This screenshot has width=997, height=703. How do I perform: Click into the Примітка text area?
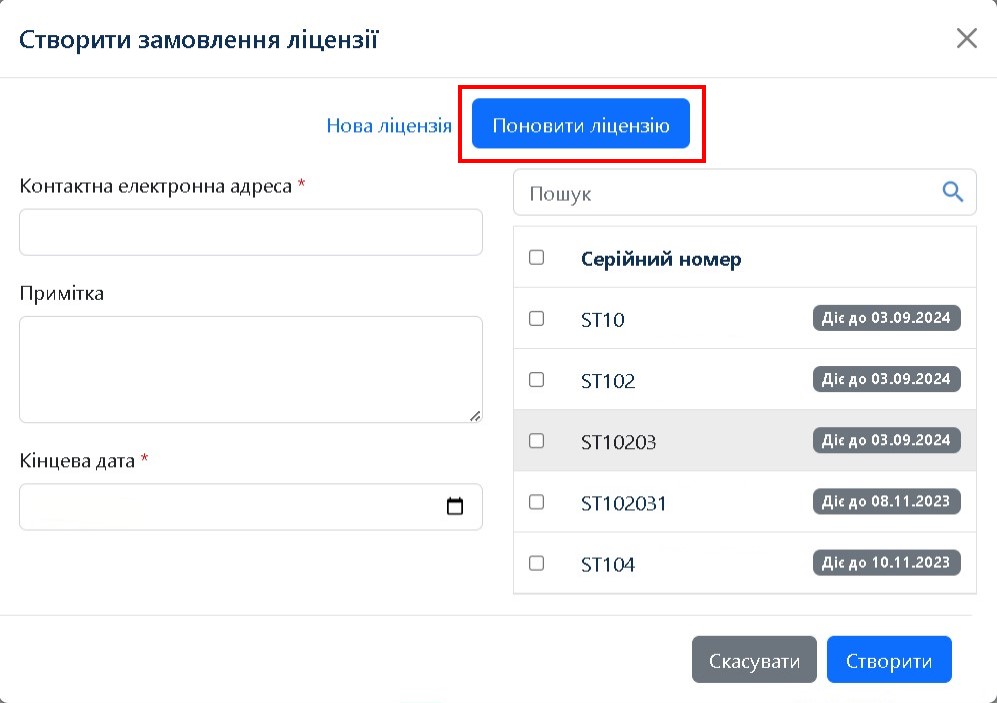pyautogui.click(x=251, y=369)
